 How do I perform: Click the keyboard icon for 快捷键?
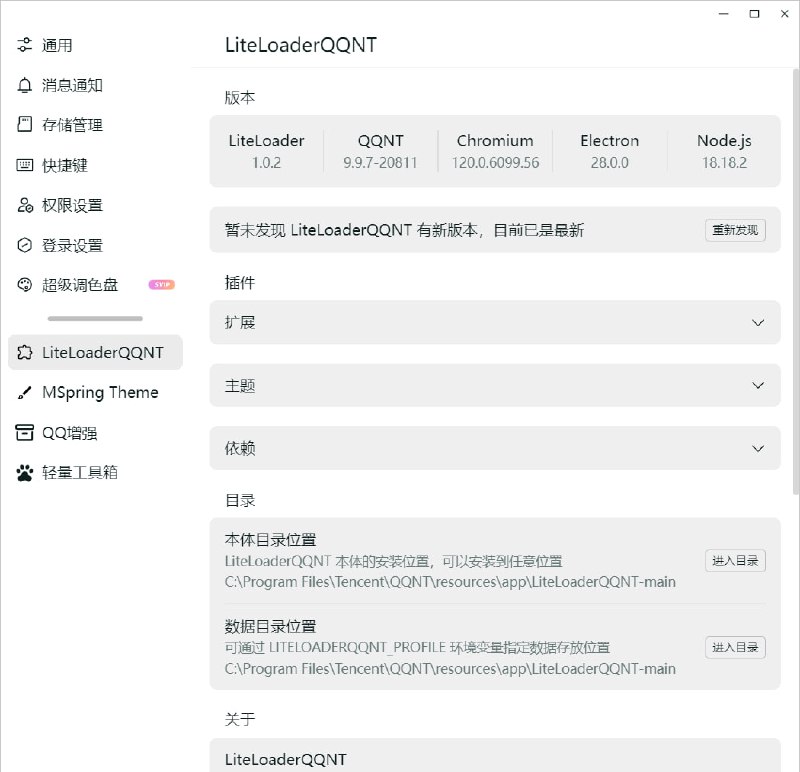pos(24,165)
